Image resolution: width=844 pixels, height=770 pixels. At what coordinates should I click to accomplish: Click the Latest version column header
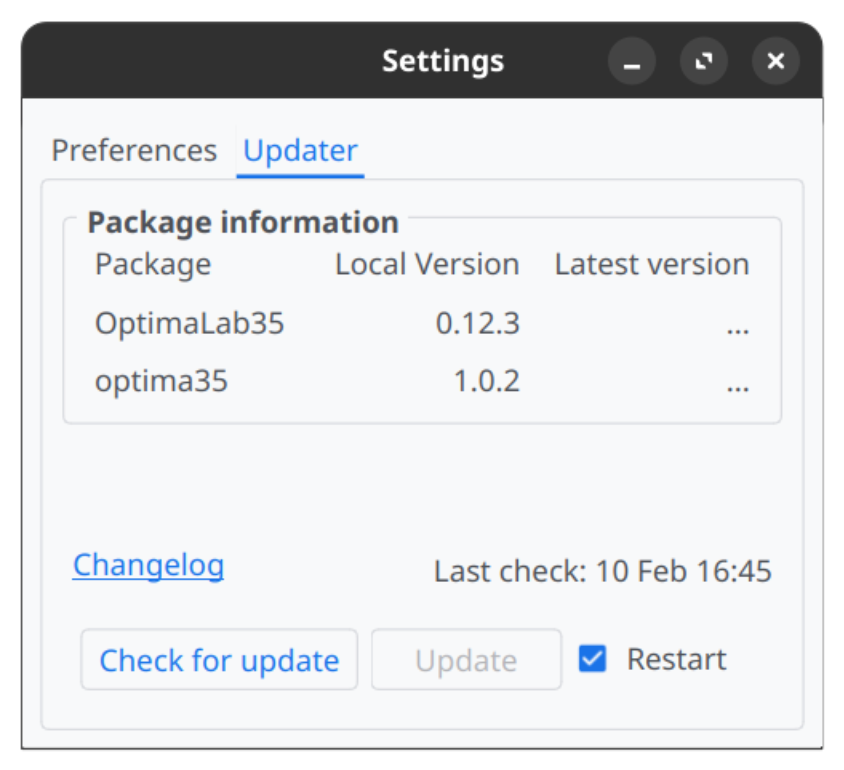651,265
